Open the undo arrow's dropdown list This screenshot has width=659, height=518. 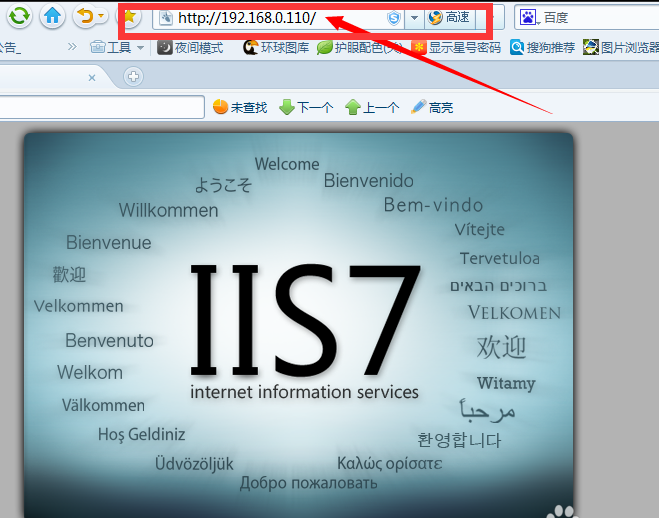pyautogui.click(x=101, y=16)
